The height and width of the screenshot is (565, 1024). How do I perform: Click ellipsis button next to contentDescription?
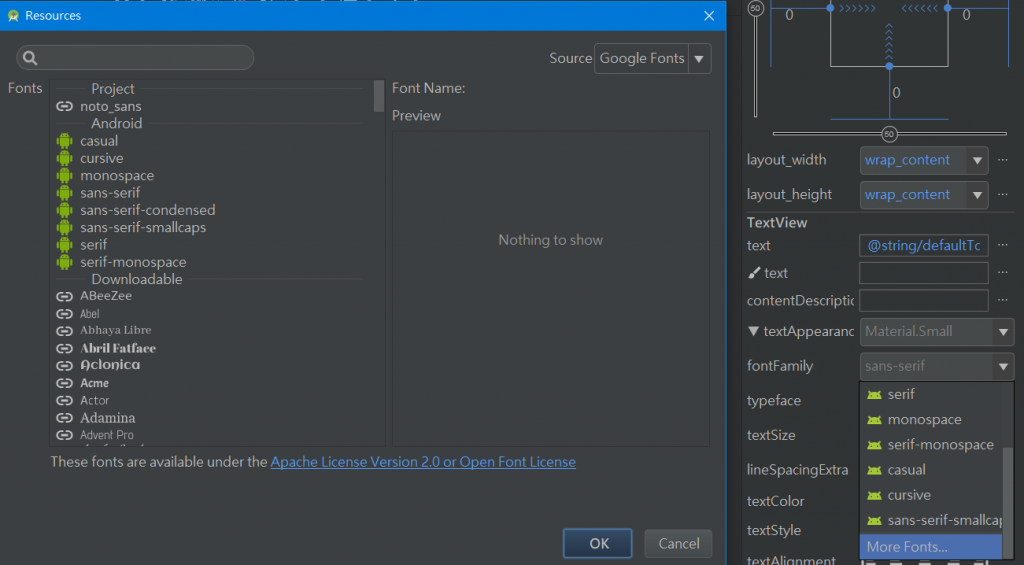coord(1002,300)
